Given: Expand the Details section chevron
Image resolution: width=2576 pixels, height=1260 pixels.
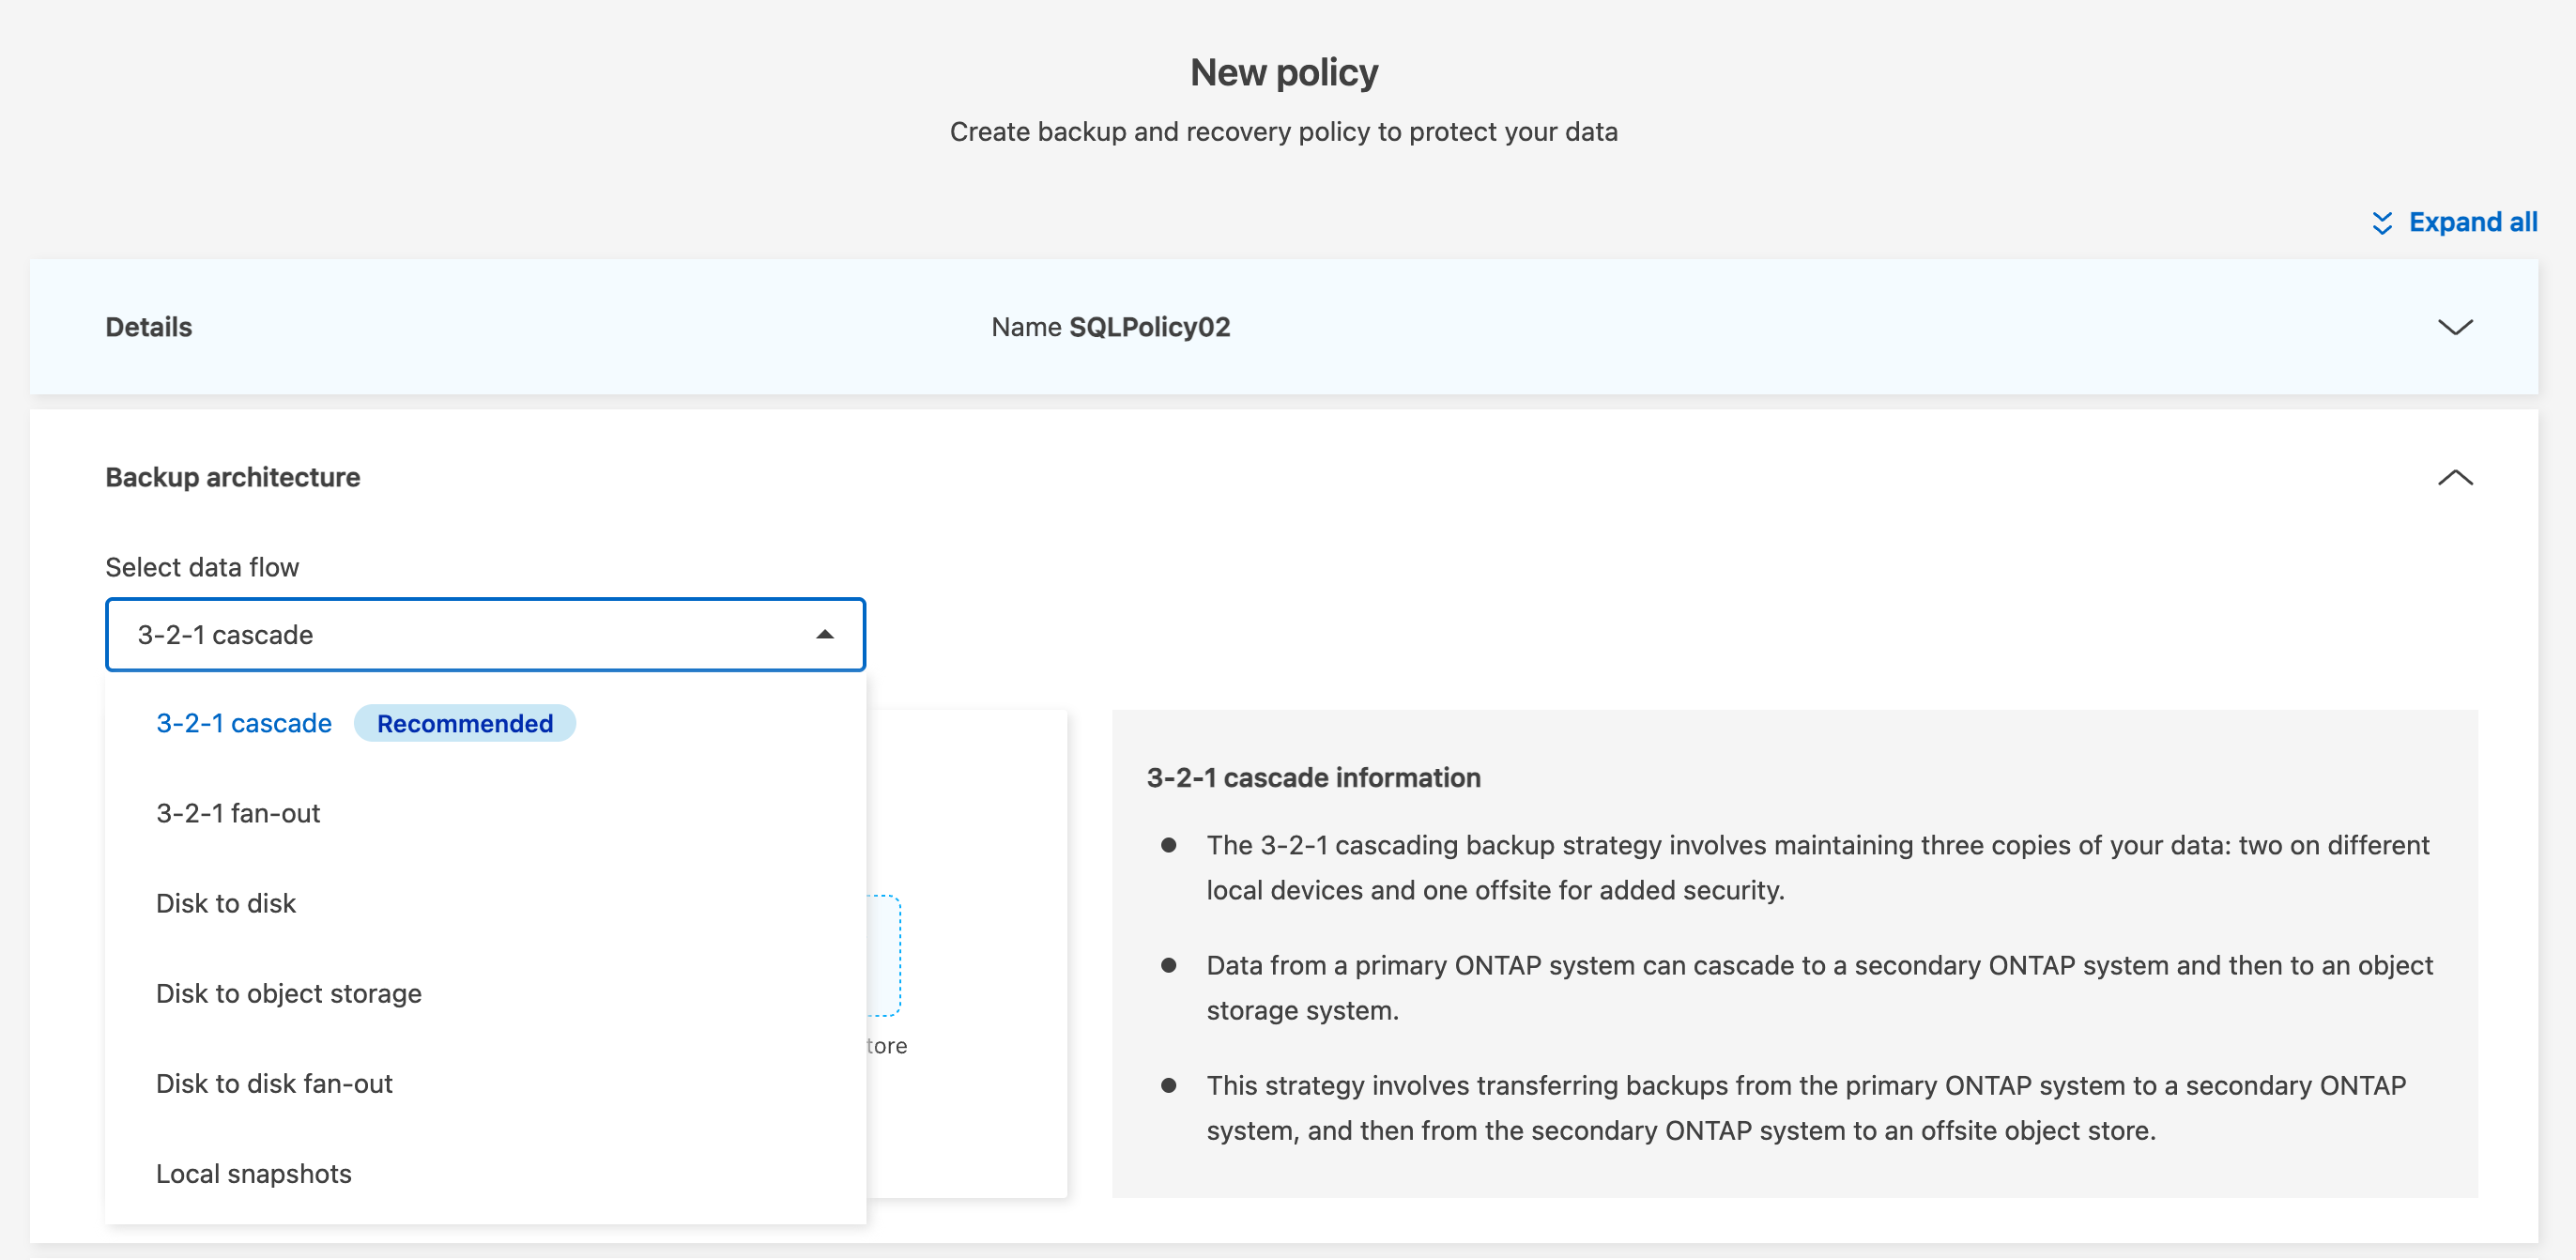Looking at the screenshot, I should coord(2455,326).
